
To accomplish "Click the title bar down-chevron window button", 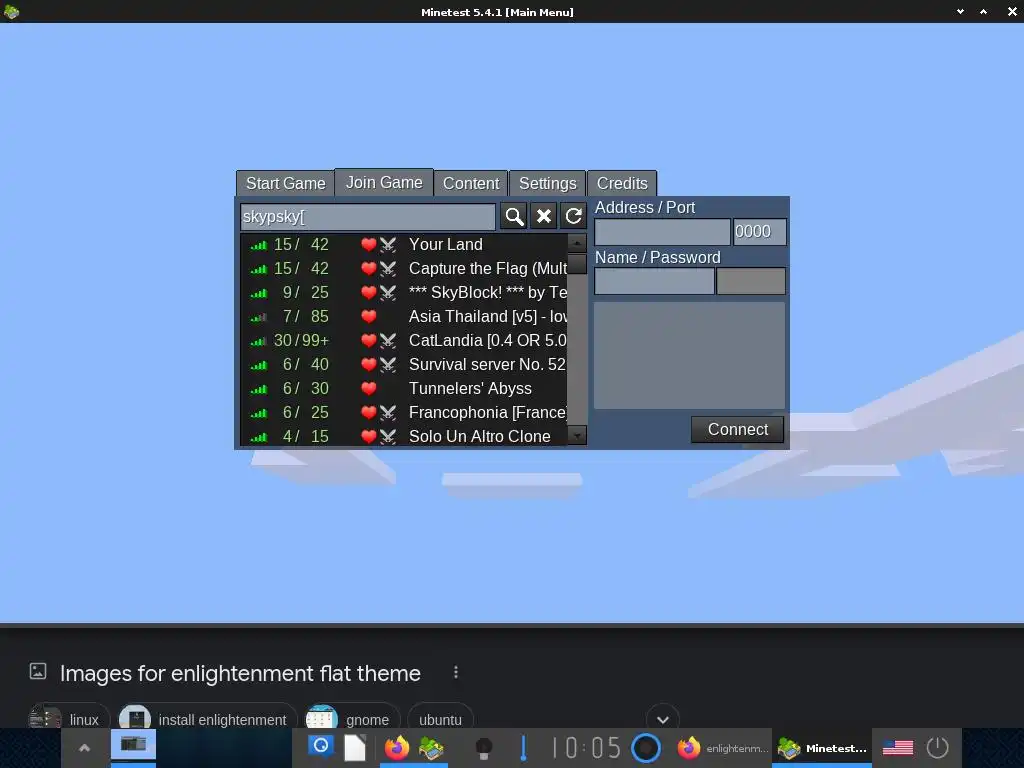I will click(960, 12).
